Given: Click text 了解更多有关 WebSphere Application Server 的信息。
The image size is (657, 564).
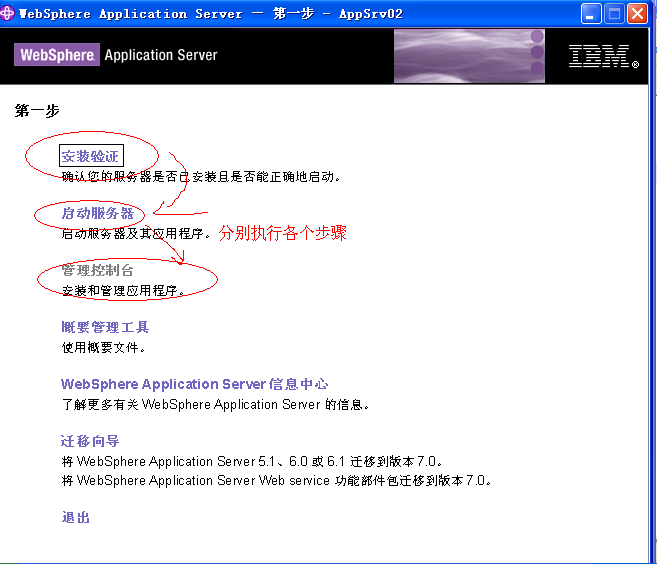Looking at the screenshot, I should click(215, 405).
